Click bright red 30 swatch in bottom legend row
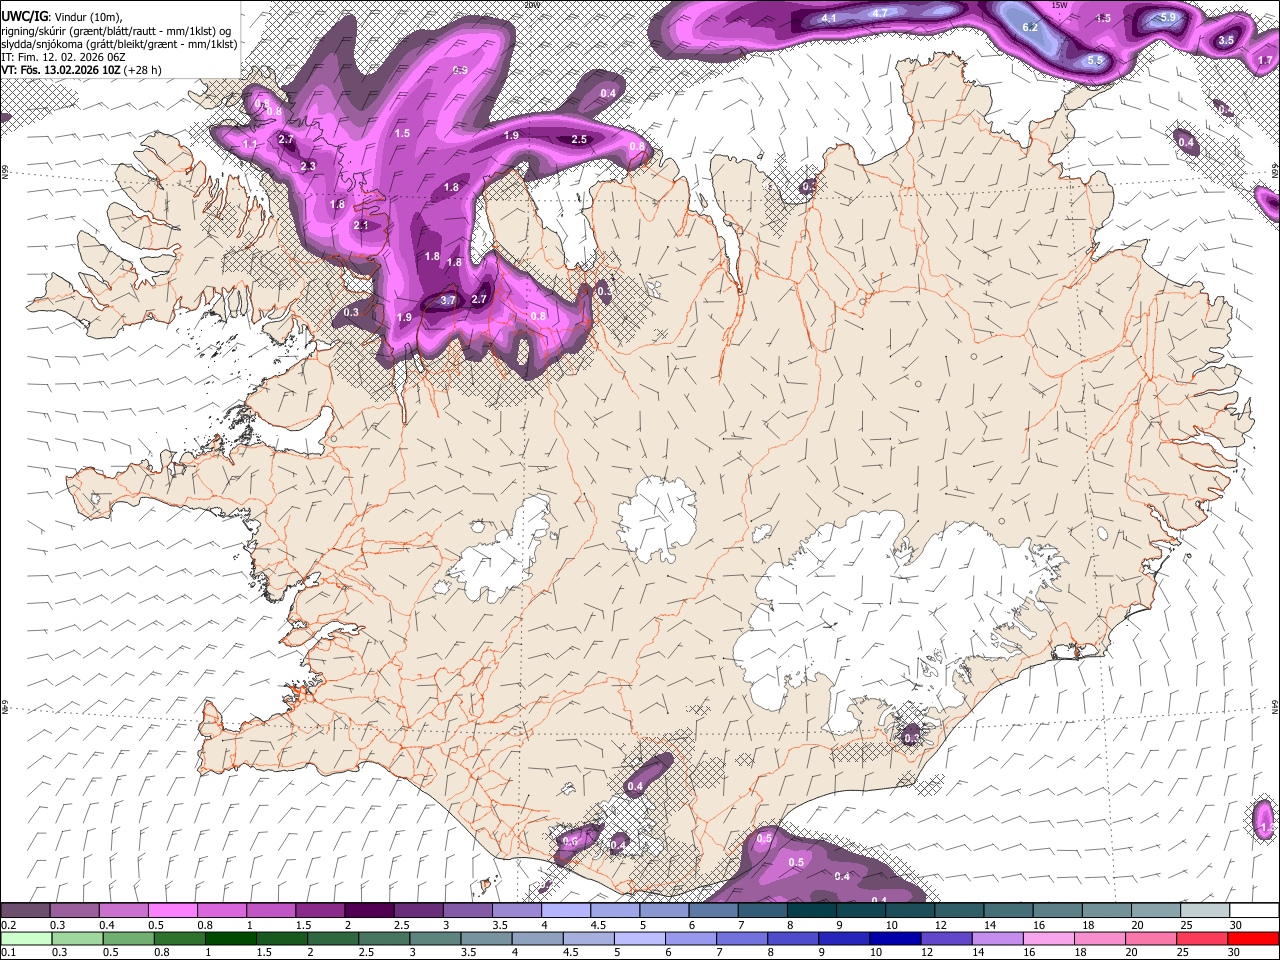 pyautogui.click(x=1254, y=938)
